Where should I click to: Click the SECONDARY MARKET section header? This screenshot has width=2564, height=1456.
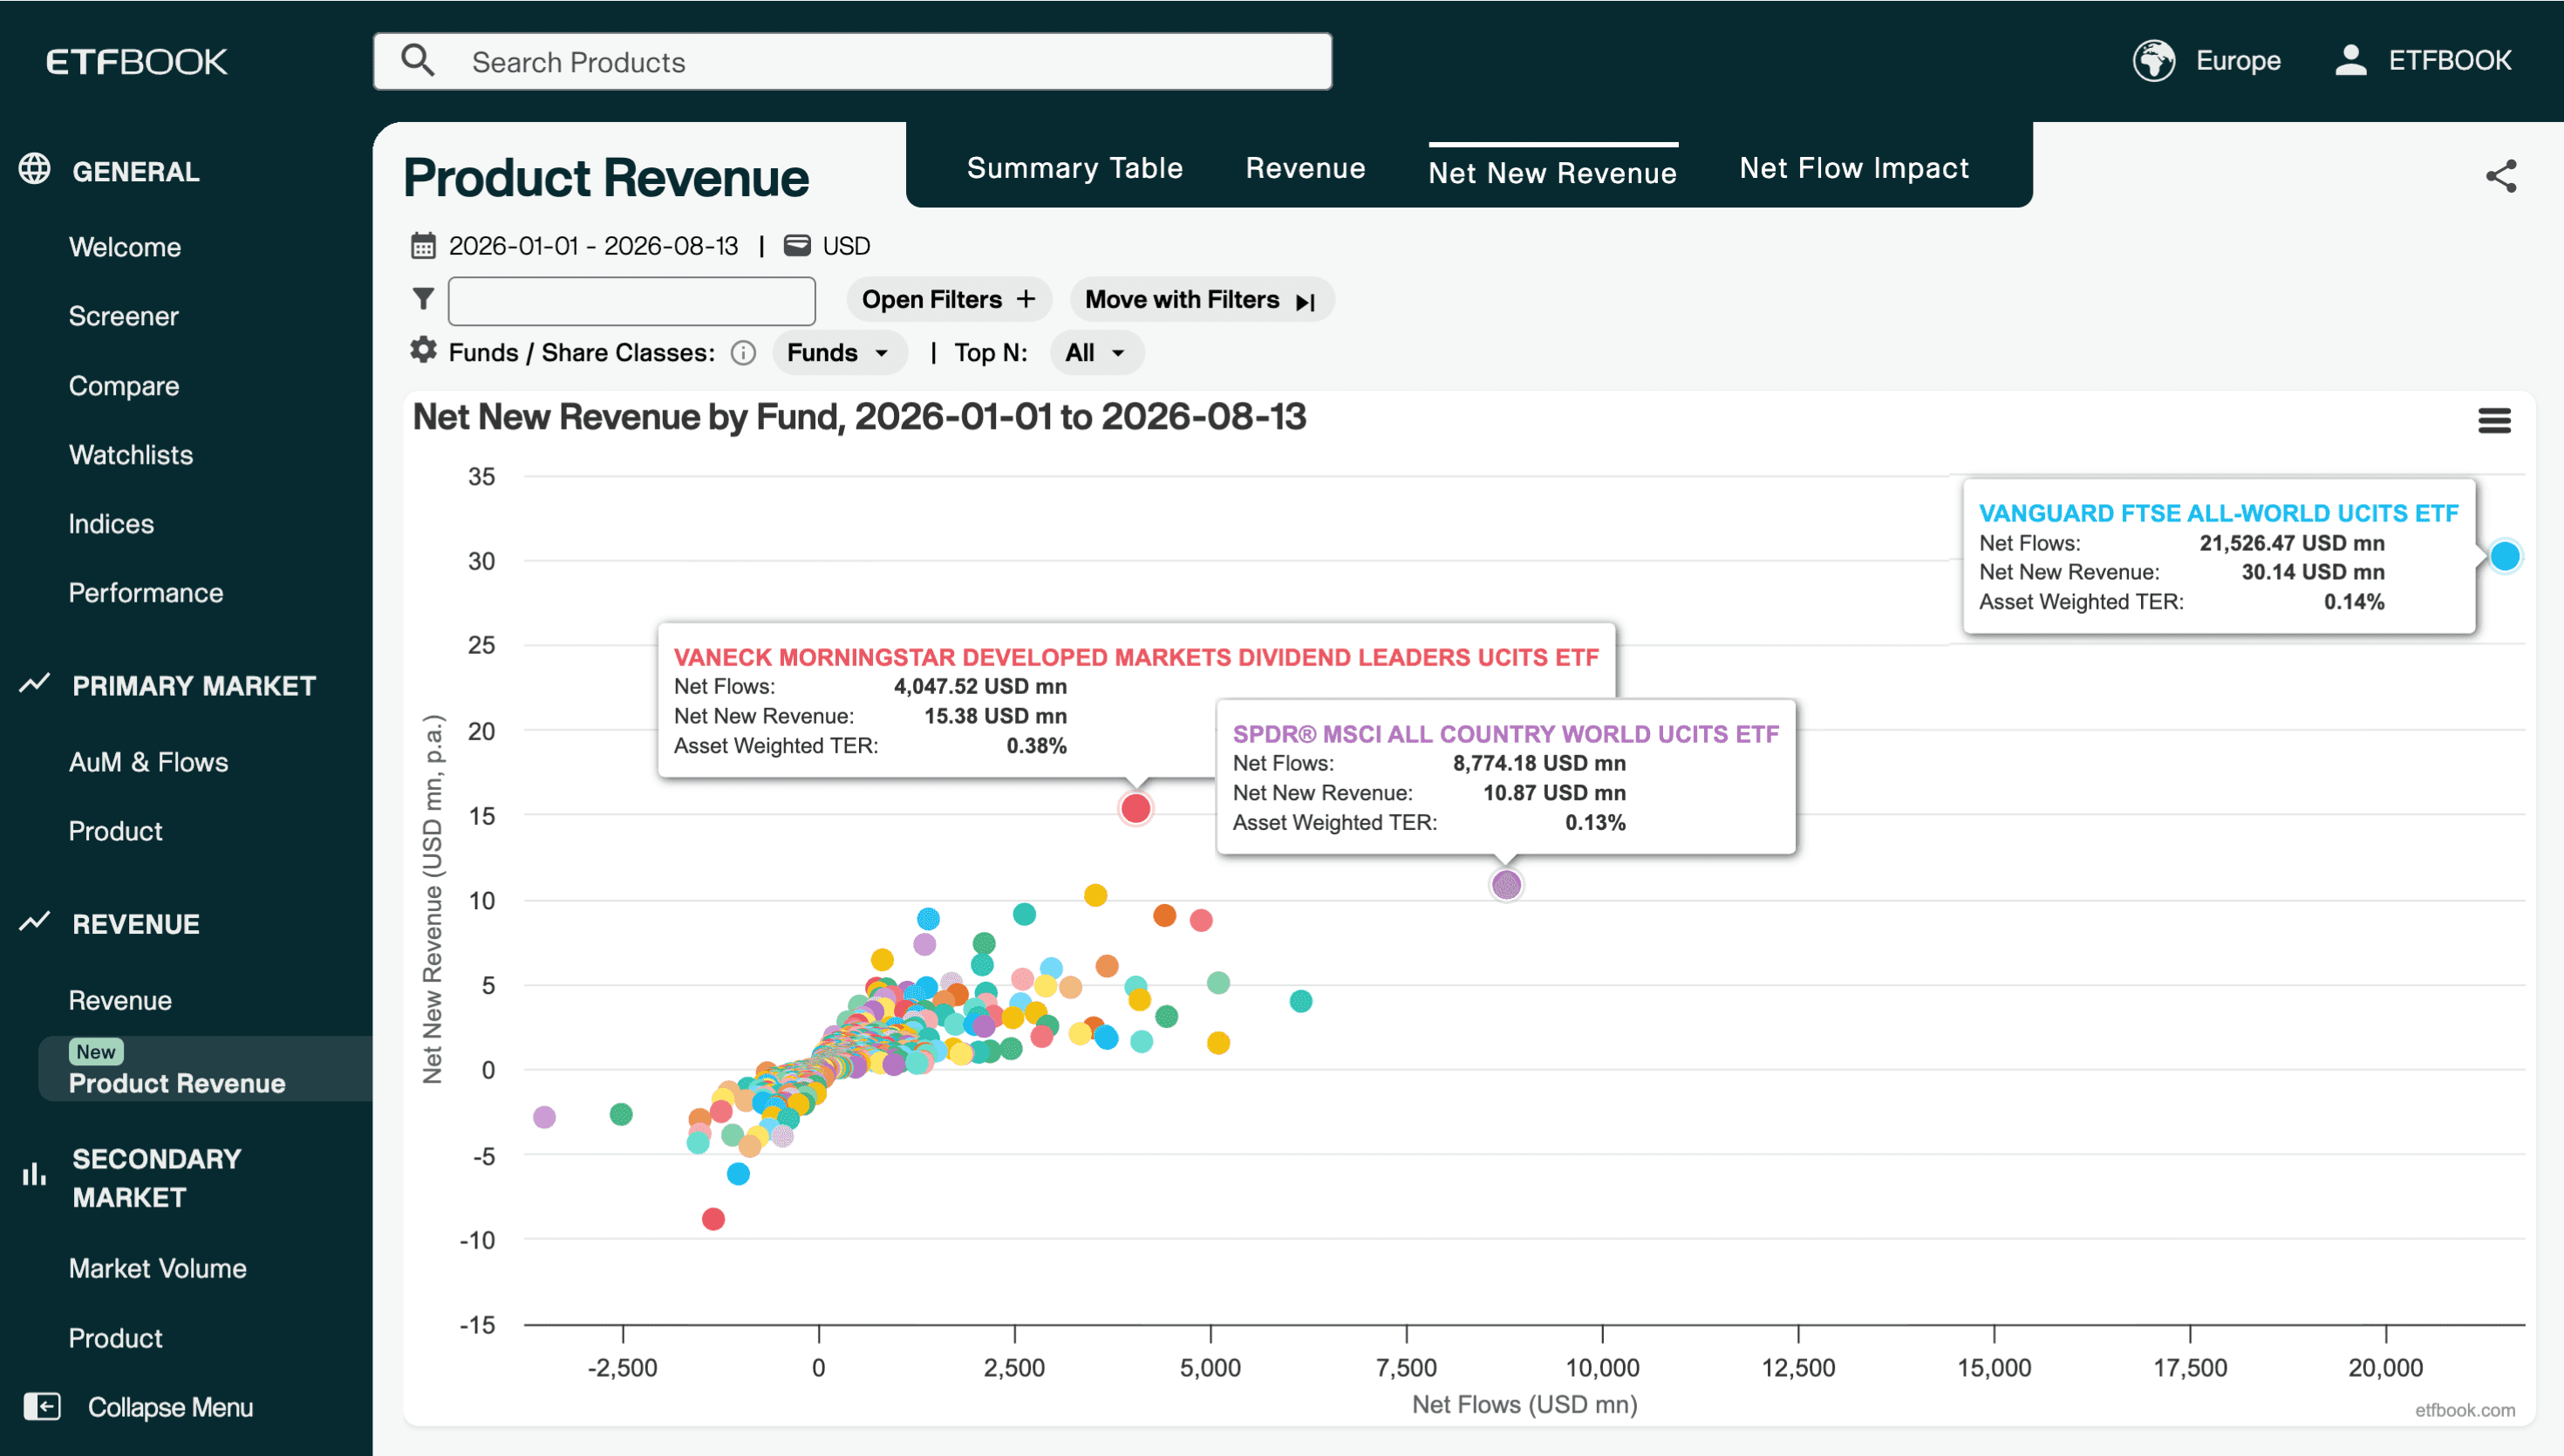click(157, 1177)
